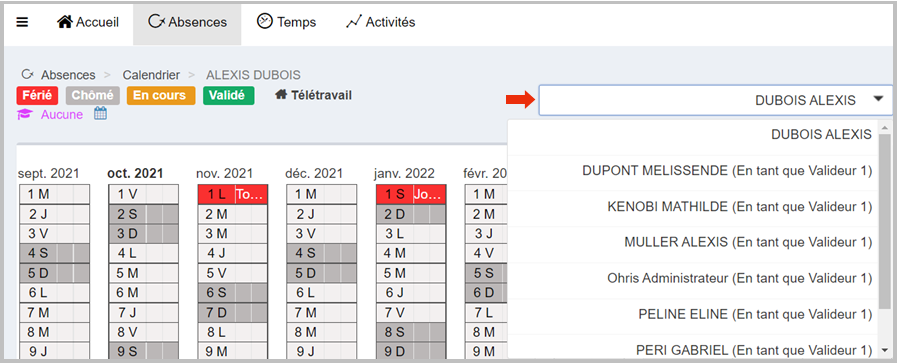Click the déc. 2021 month header

click(x=314, y=173)
